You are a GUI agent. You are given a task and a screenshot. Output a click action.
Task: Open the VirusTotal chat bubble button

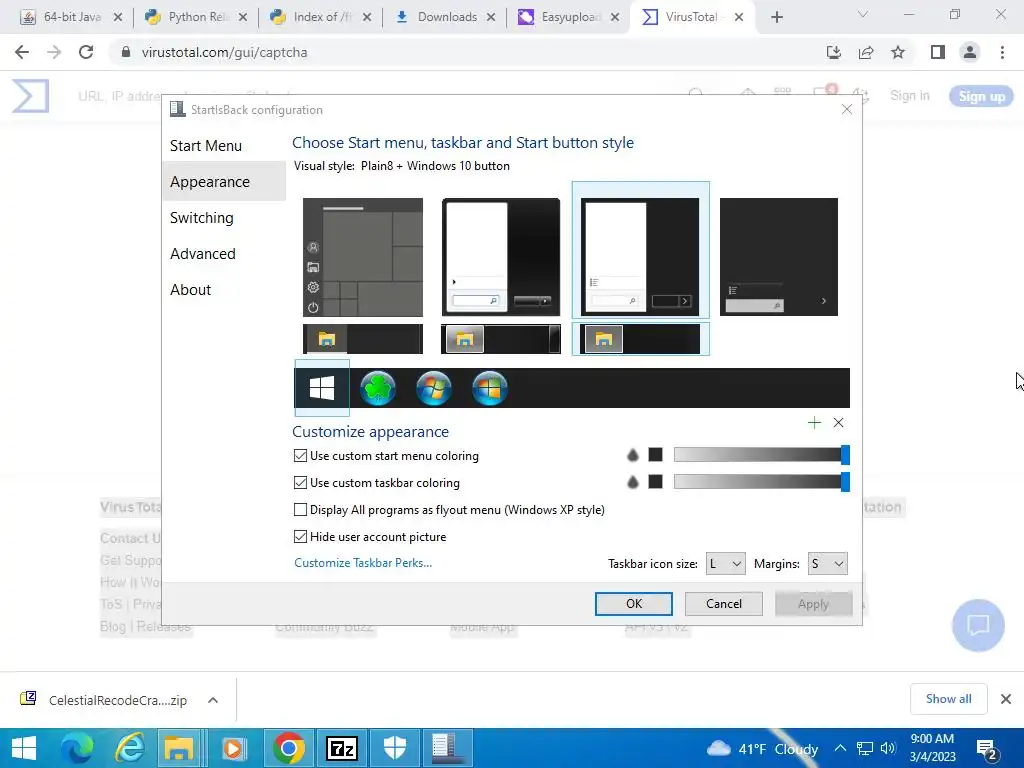[x=978, y=625]
